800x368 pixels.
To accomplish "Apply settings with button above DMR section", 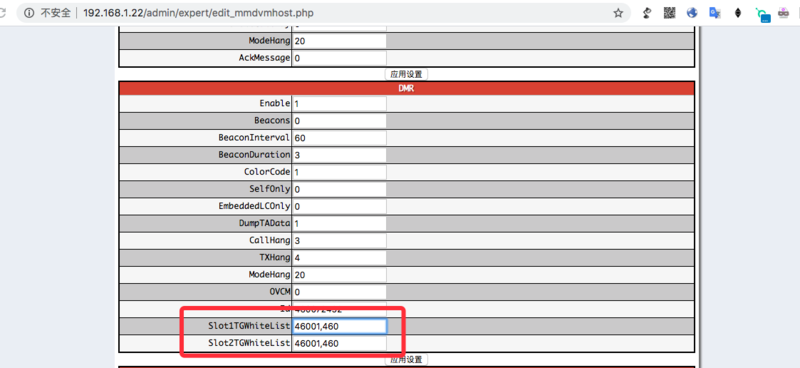I will tap(406, 74).
